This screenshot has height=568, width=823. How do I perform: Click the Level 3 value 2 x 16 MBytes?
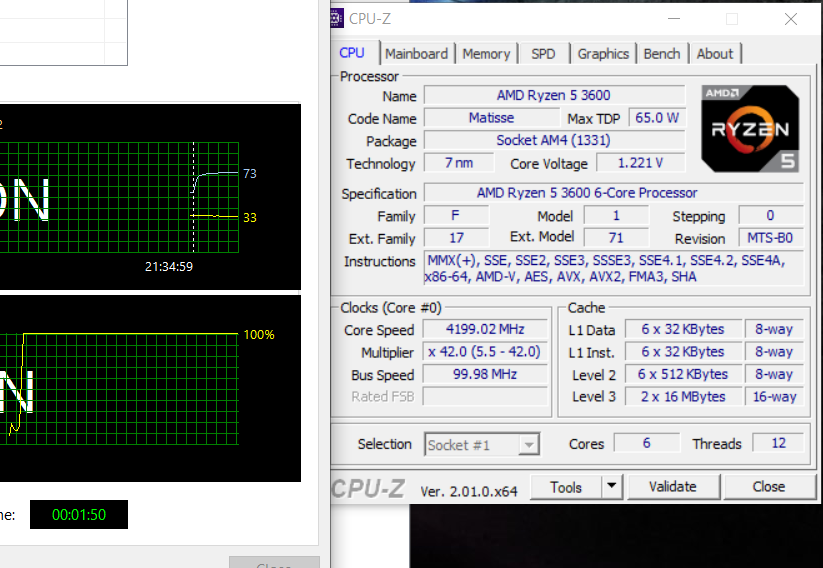click(x=683, y=396)
